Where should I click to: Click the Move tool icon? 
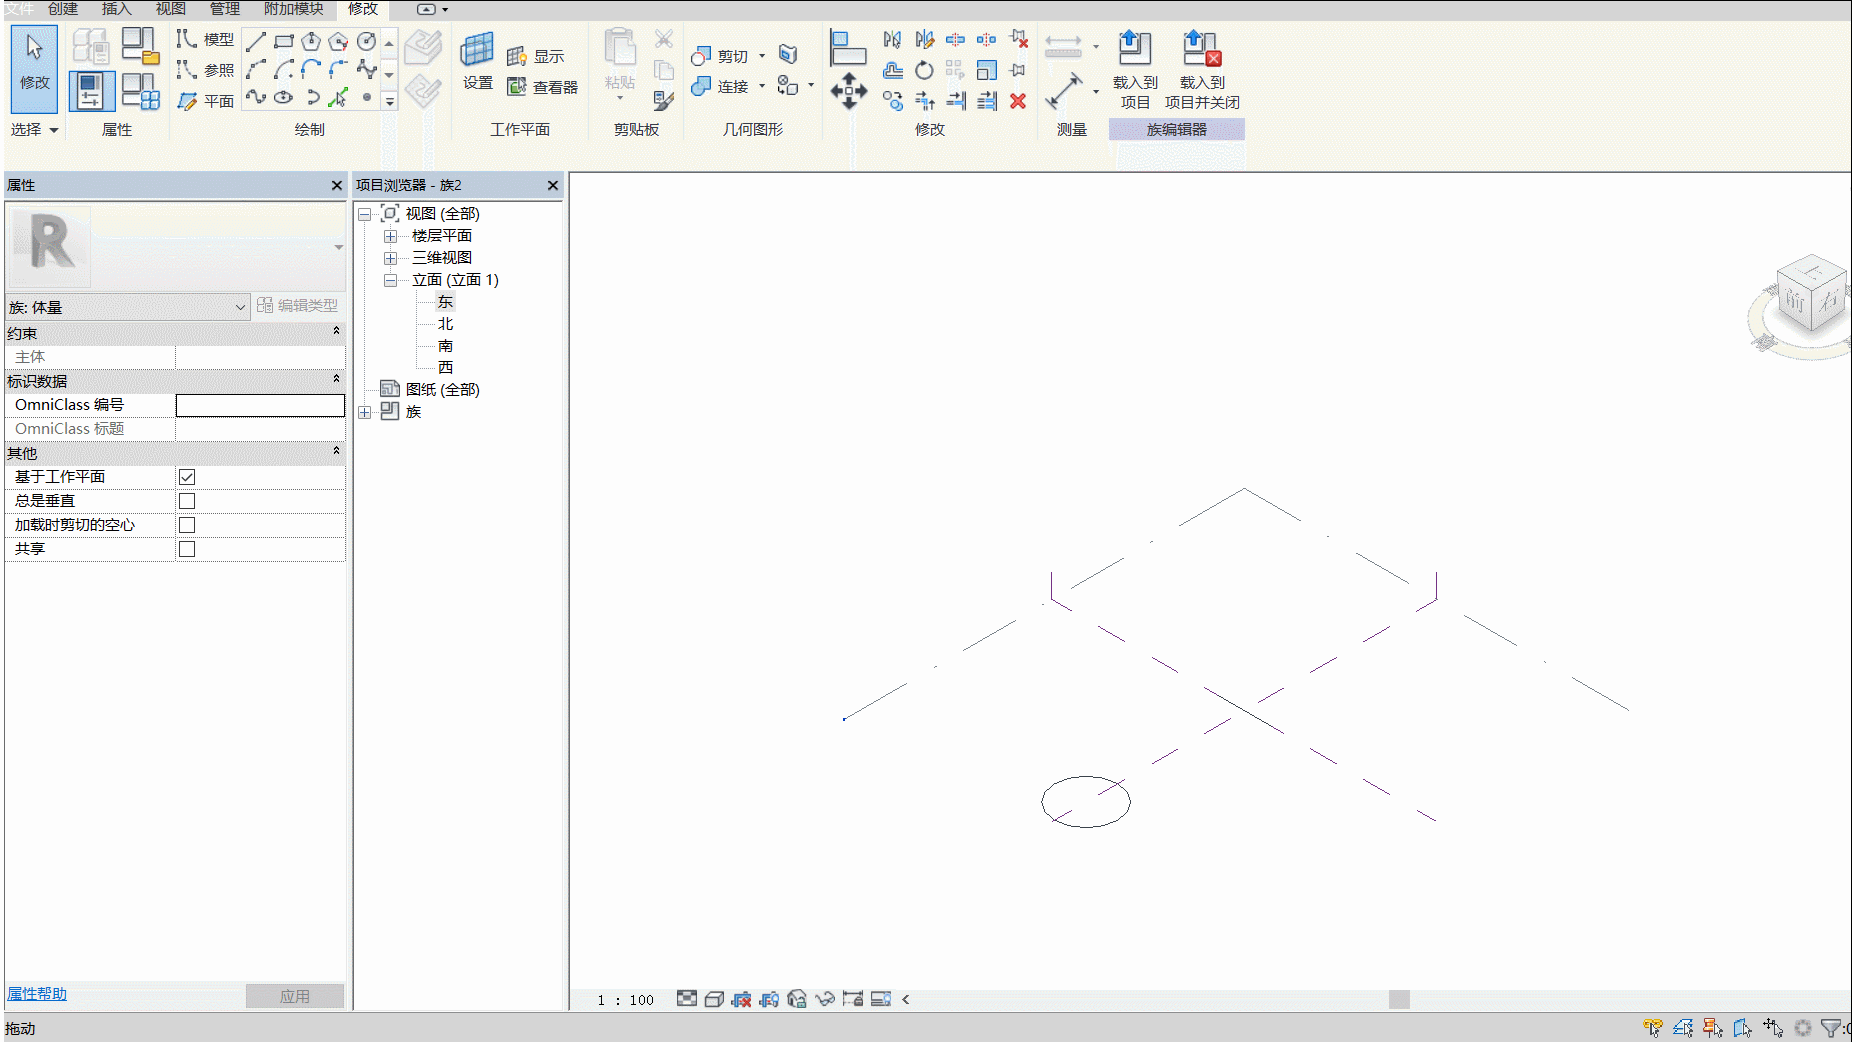pyautogui.click(x=849, y=91)
